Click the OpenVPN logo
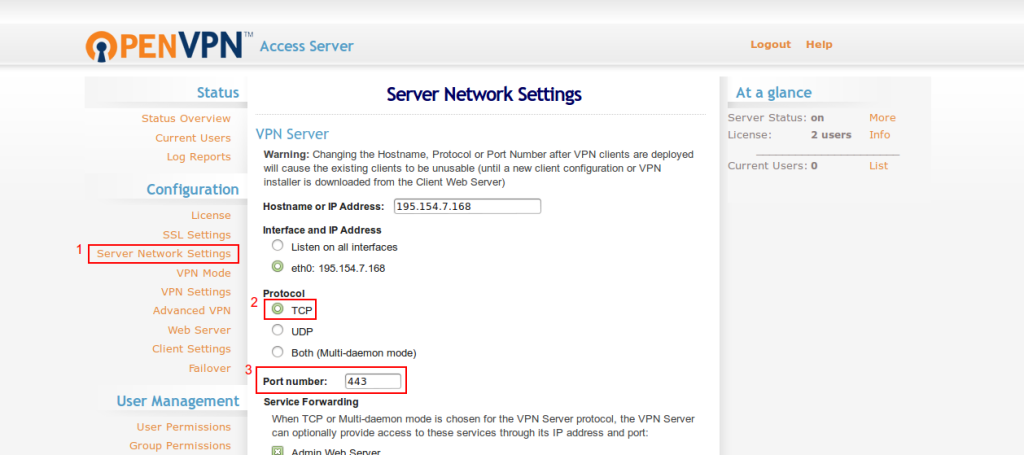The image size is (1024, 455). click(x=169, y=46)
